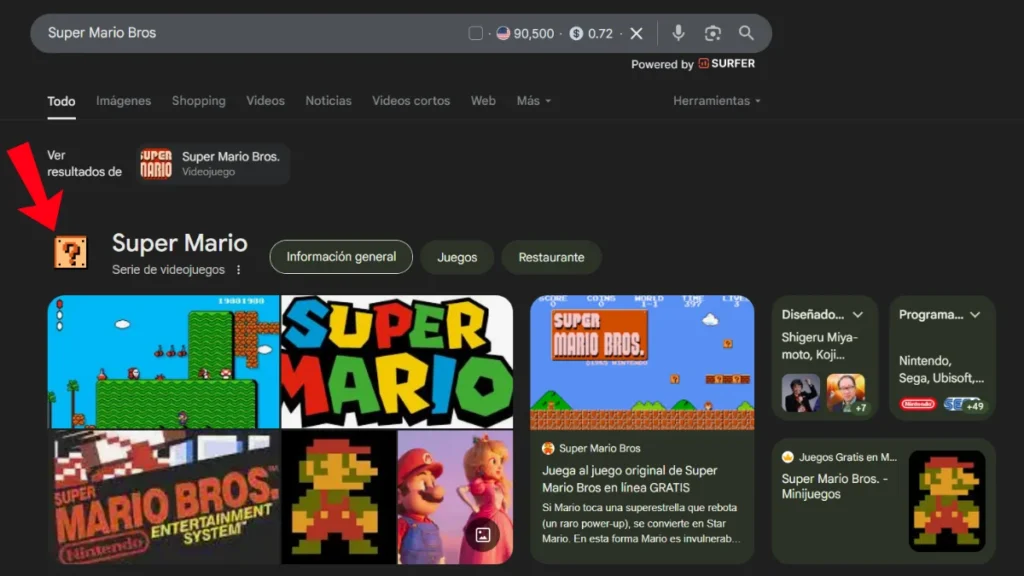Click the Serie de videojuegos subtitle
The width and height of the screenshot is (1024, 576).
pyautogui.click(x=168, y=270)
